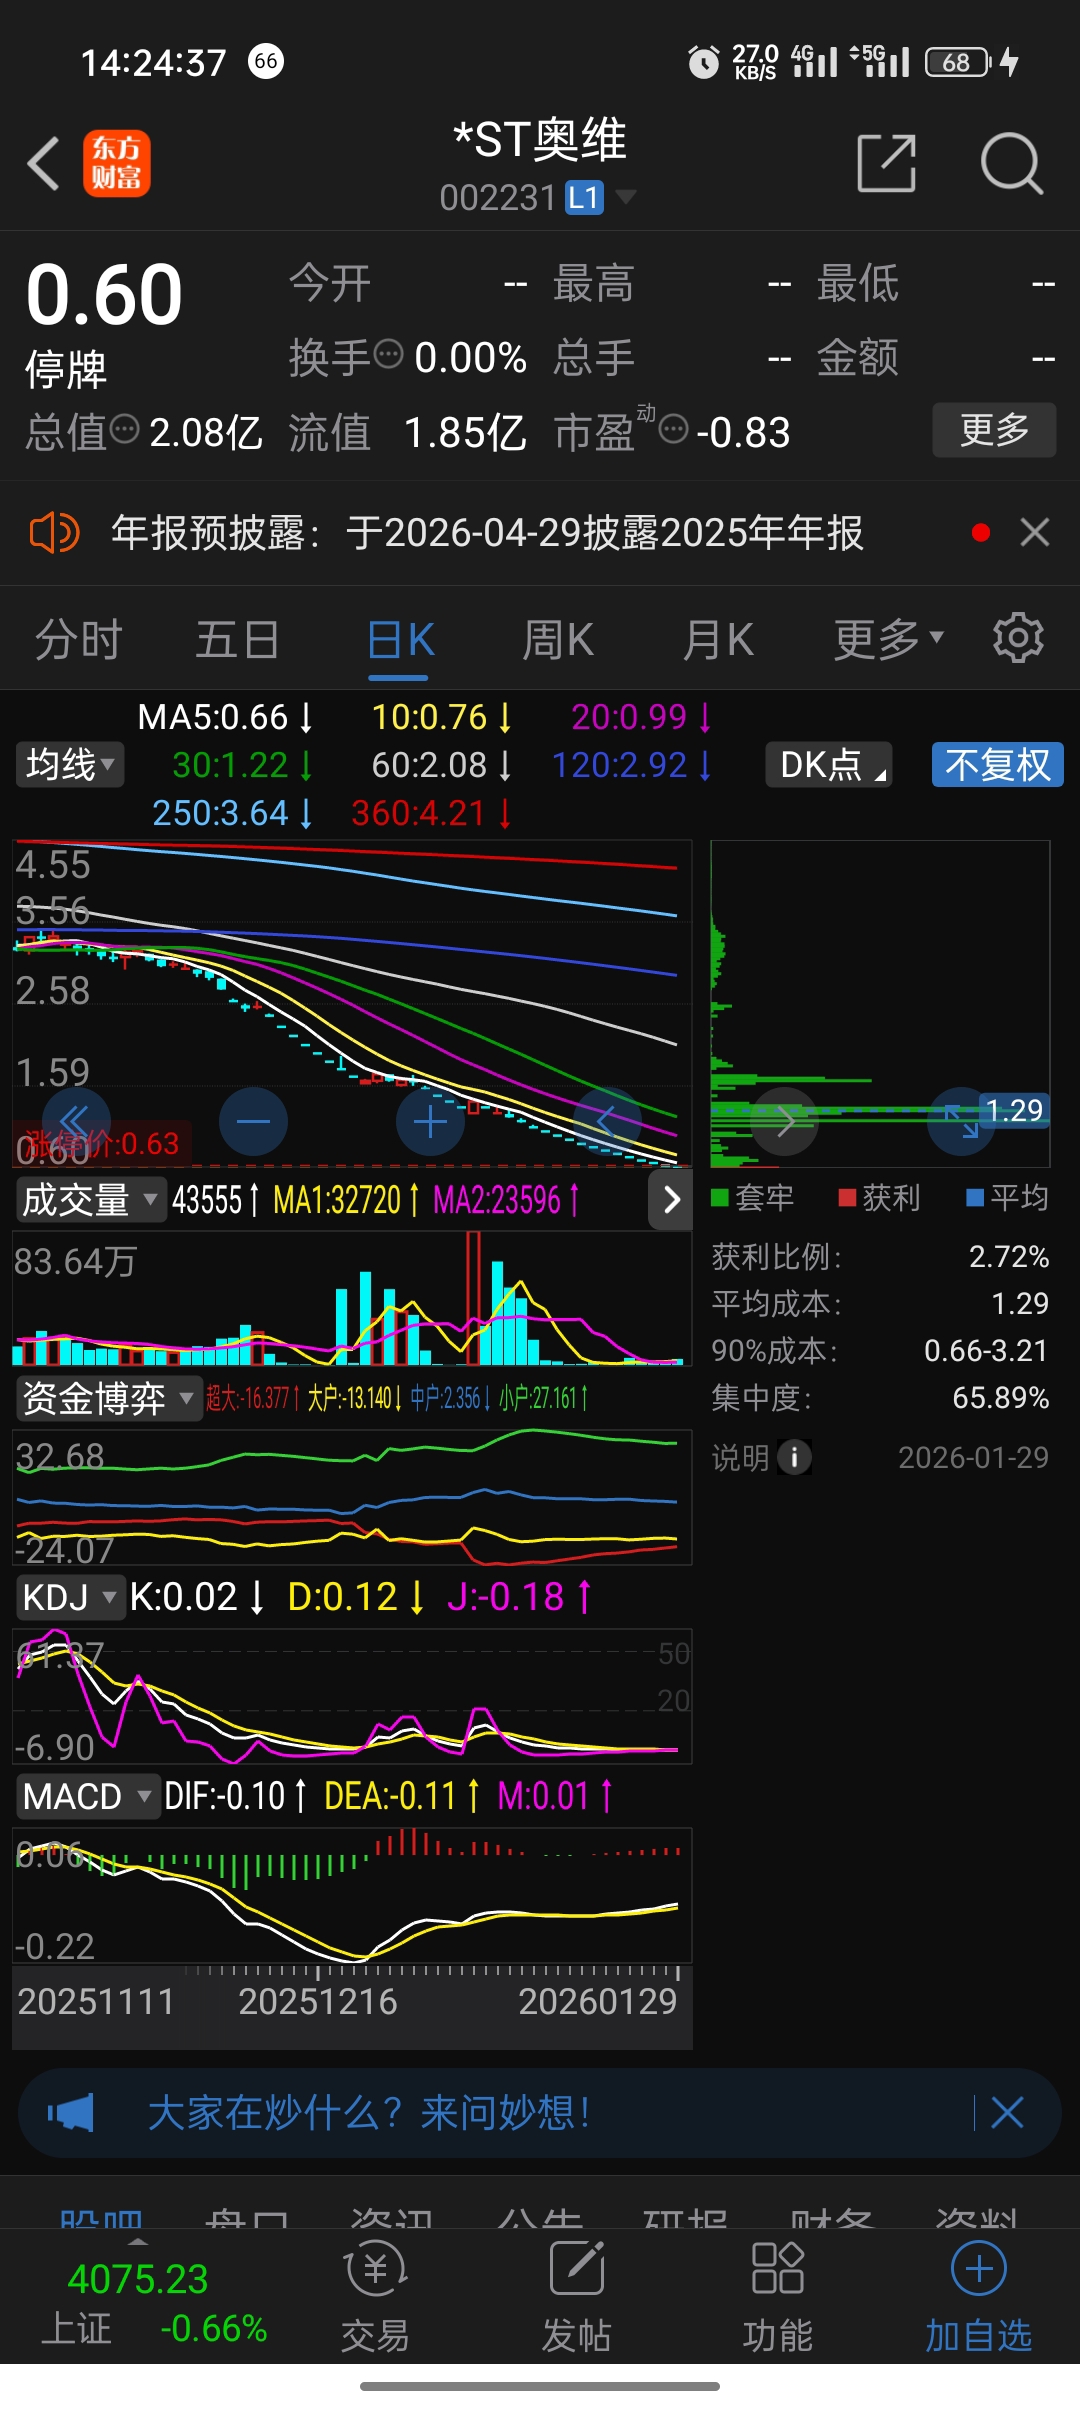Open 发帖 post icon
This screenshot has height=2412, width=1080.
(x=577, y=2298)
